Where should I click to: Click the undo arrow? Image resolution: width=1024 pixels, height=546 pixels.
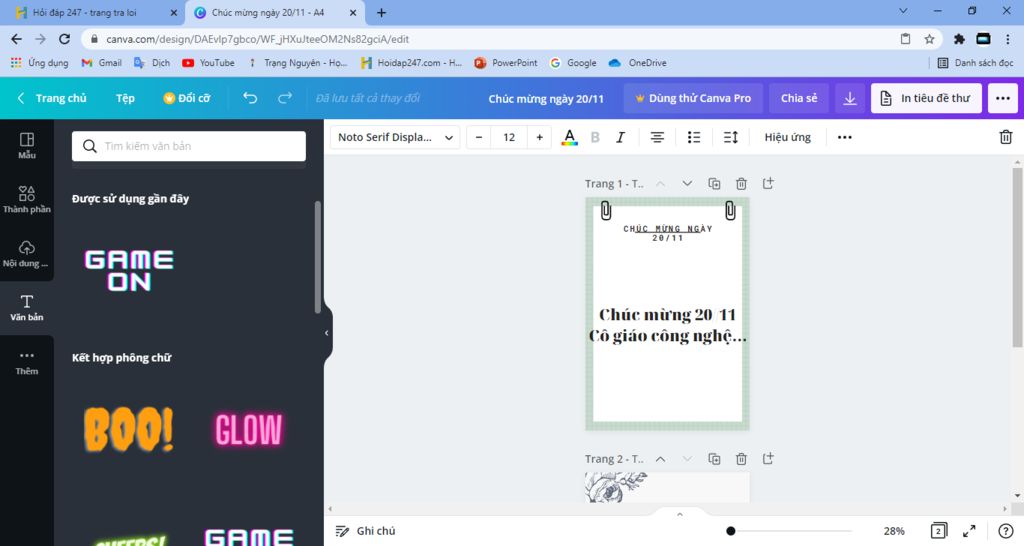pos(250,98)
